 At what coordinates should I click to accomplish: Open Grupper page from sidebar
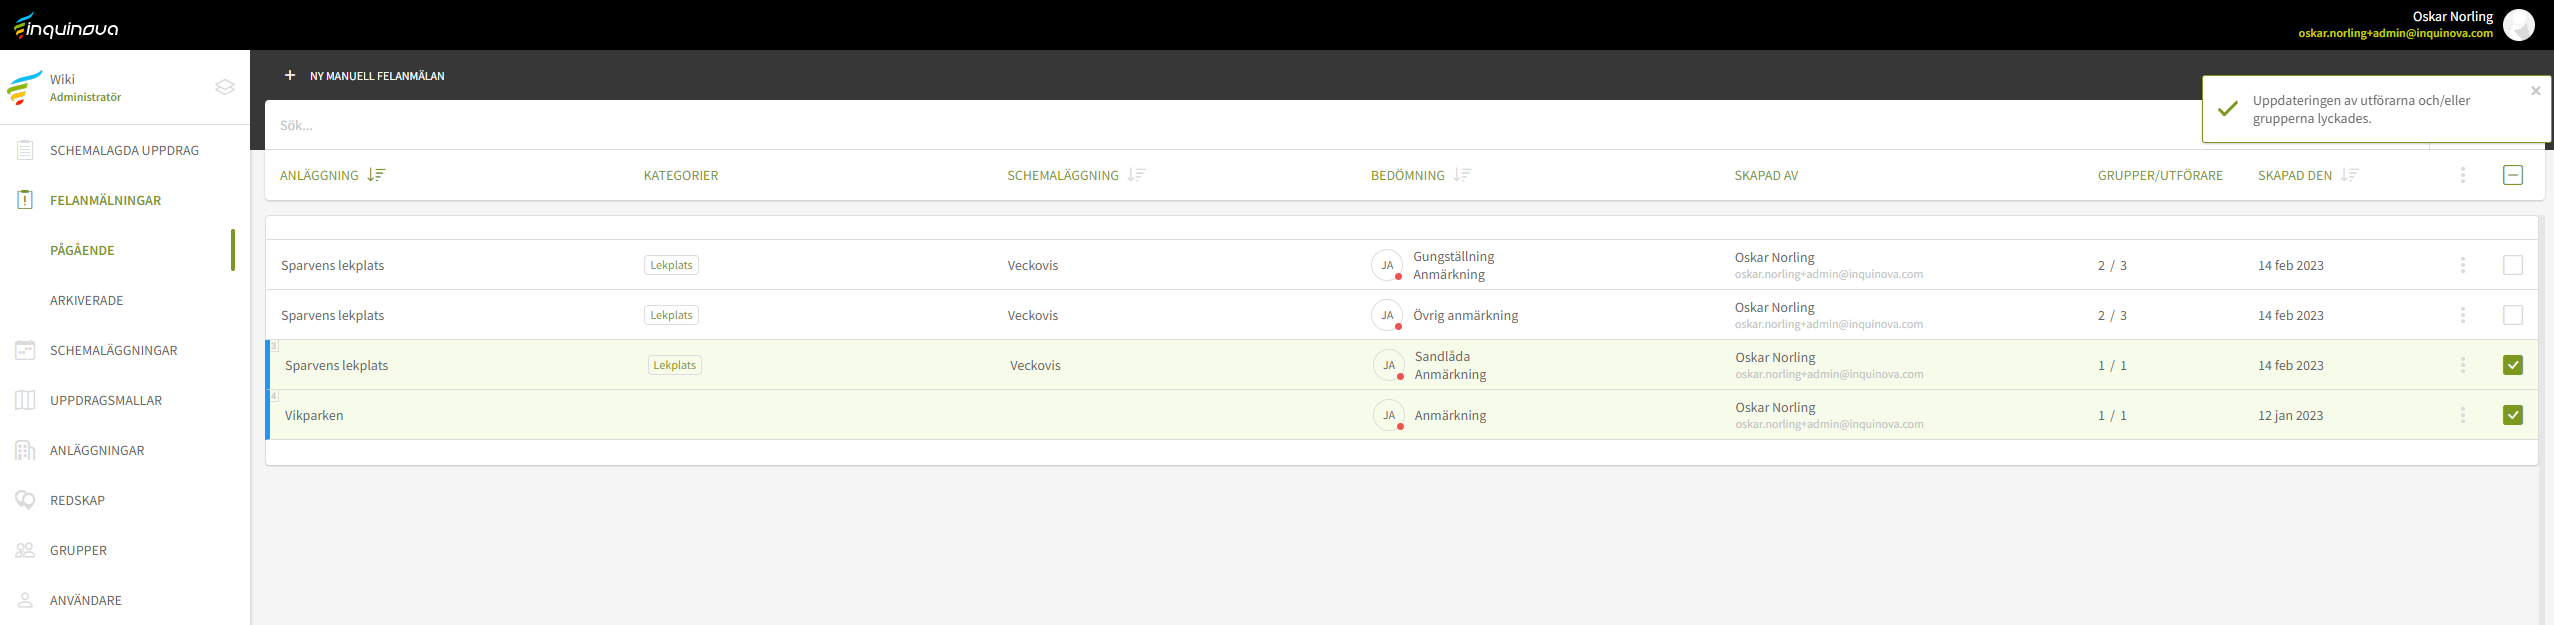pos(78,550)
